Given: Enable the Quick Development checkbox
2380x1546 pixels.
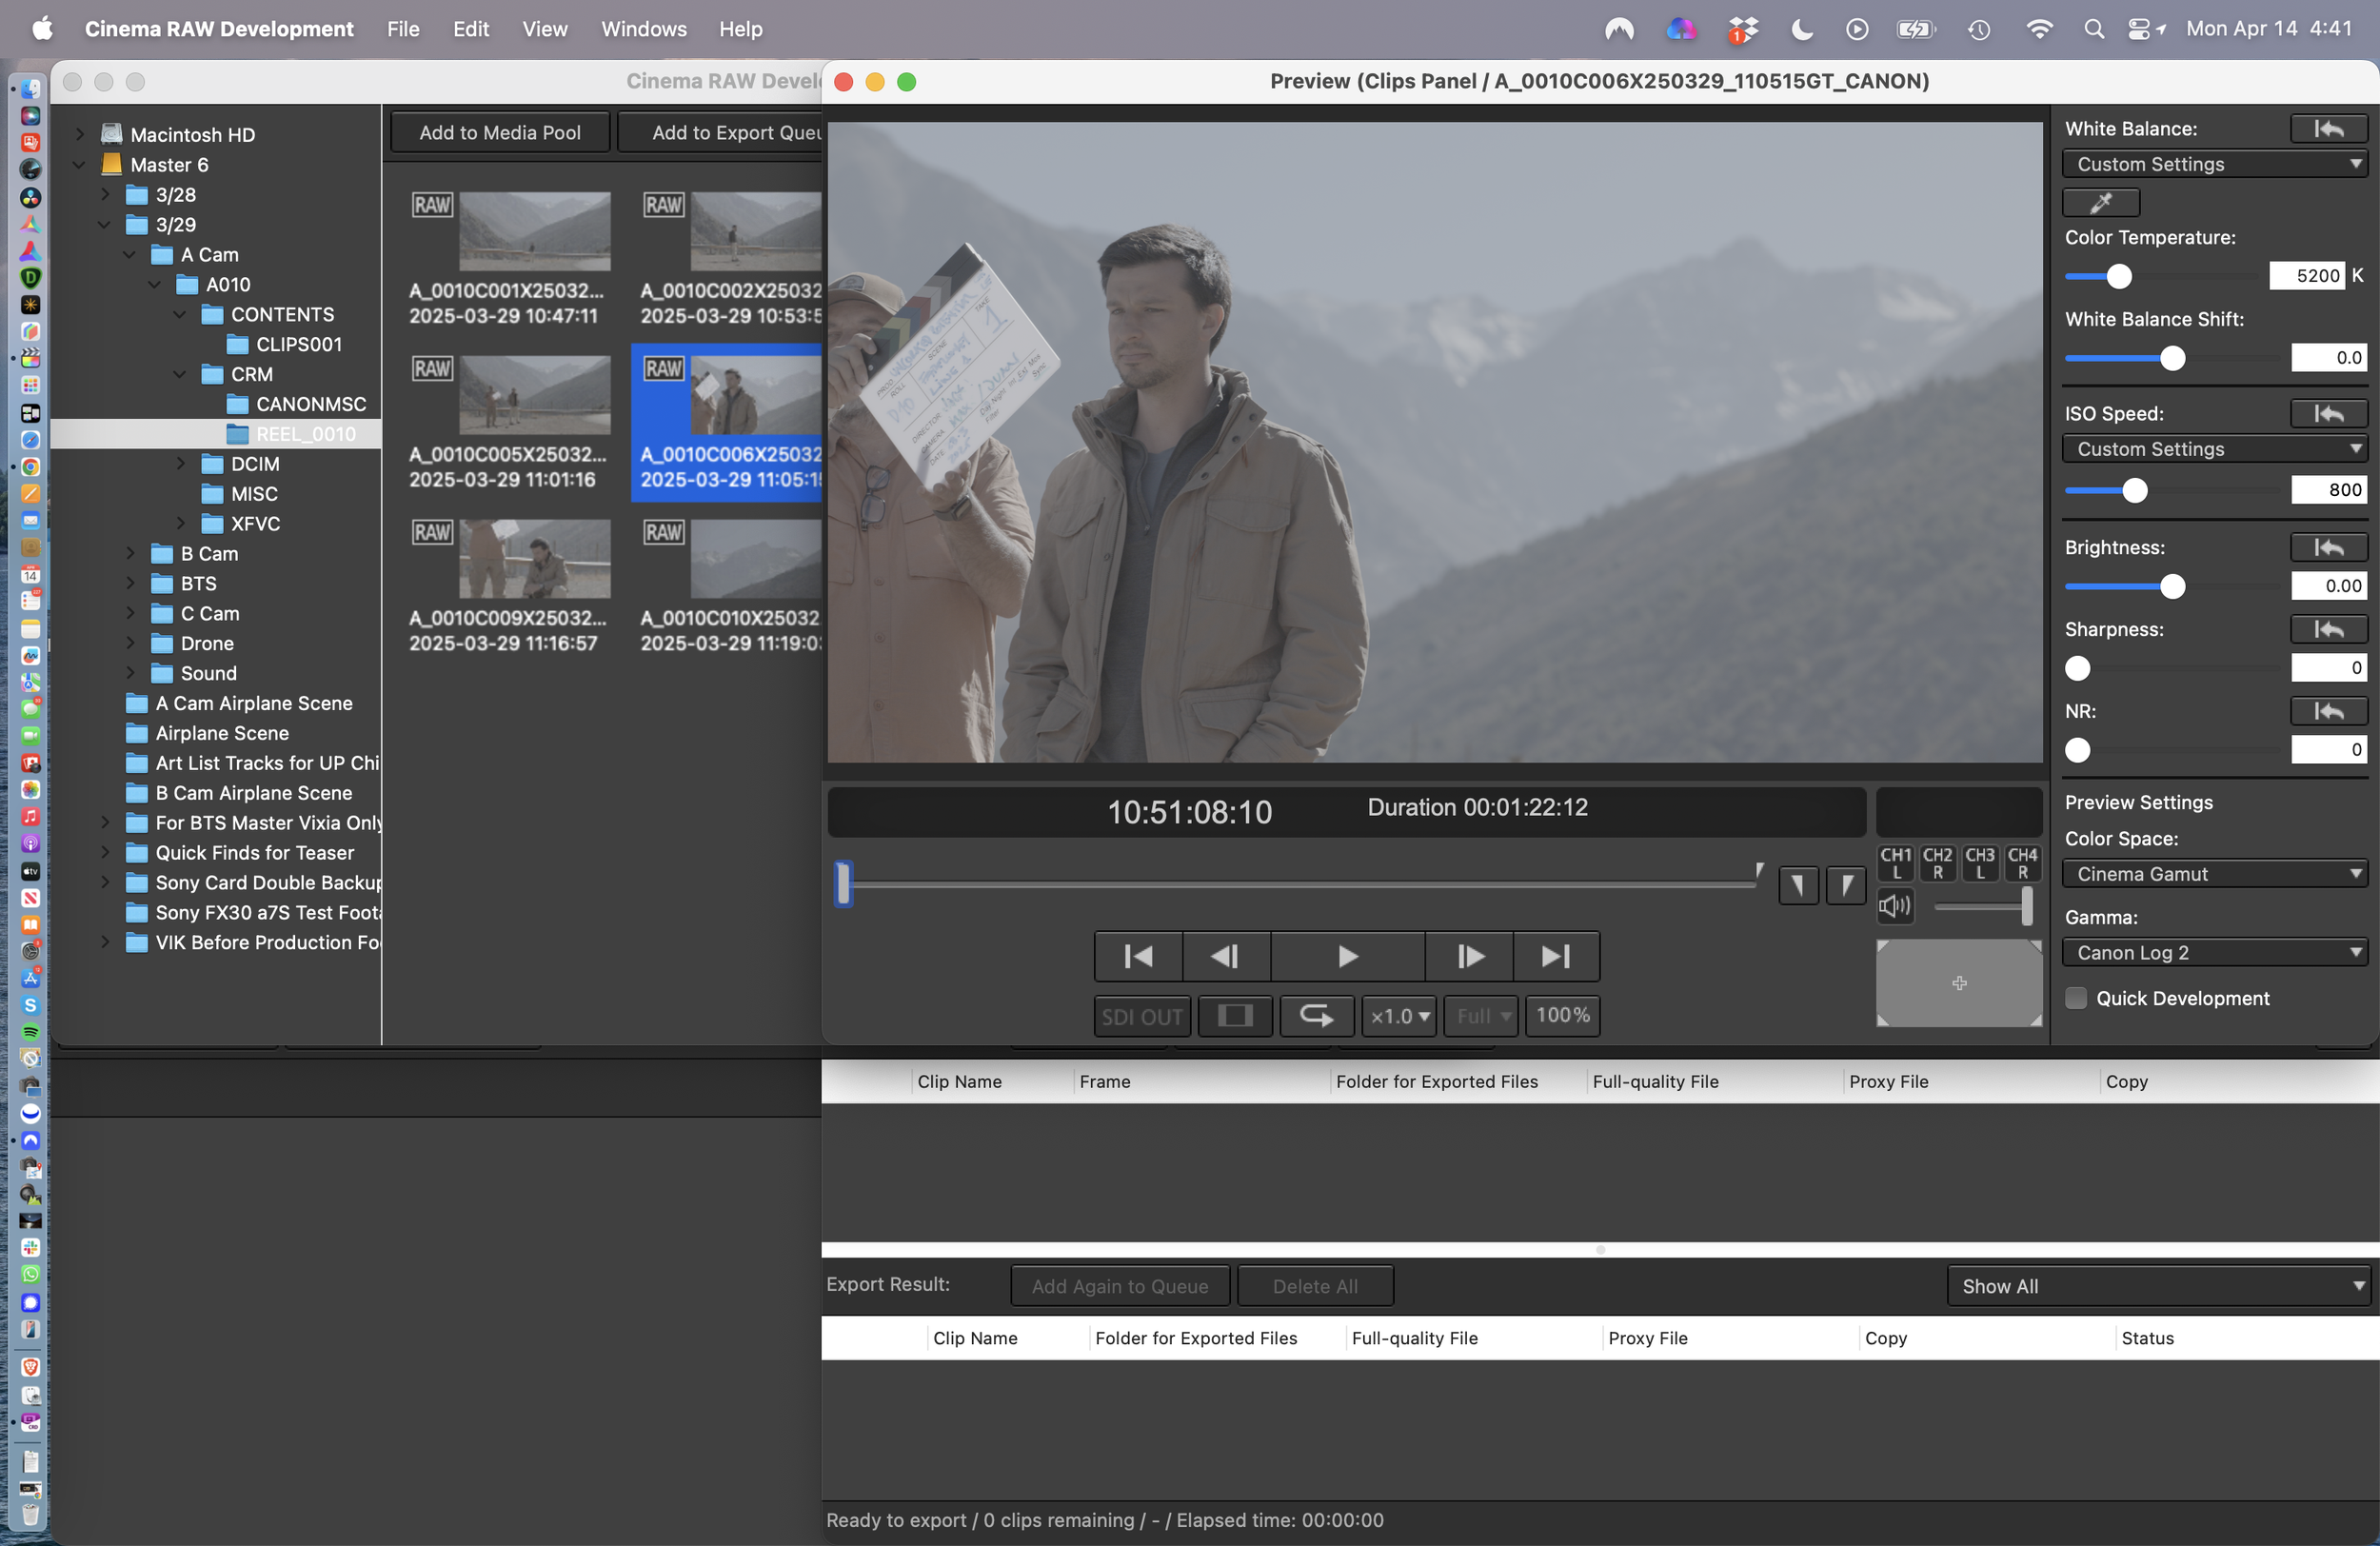Looking at the screenshot, I should [x=2076, y=998].
